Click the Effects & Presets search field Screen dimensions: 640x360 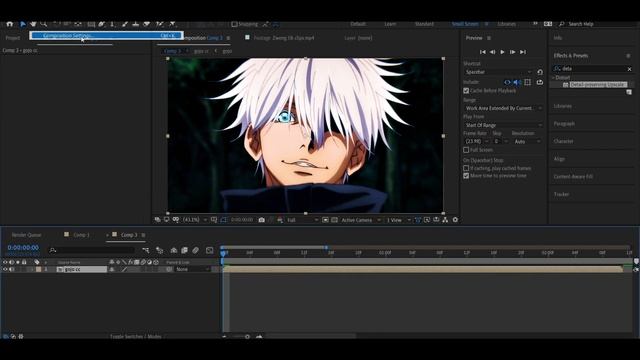pos(593,69)
